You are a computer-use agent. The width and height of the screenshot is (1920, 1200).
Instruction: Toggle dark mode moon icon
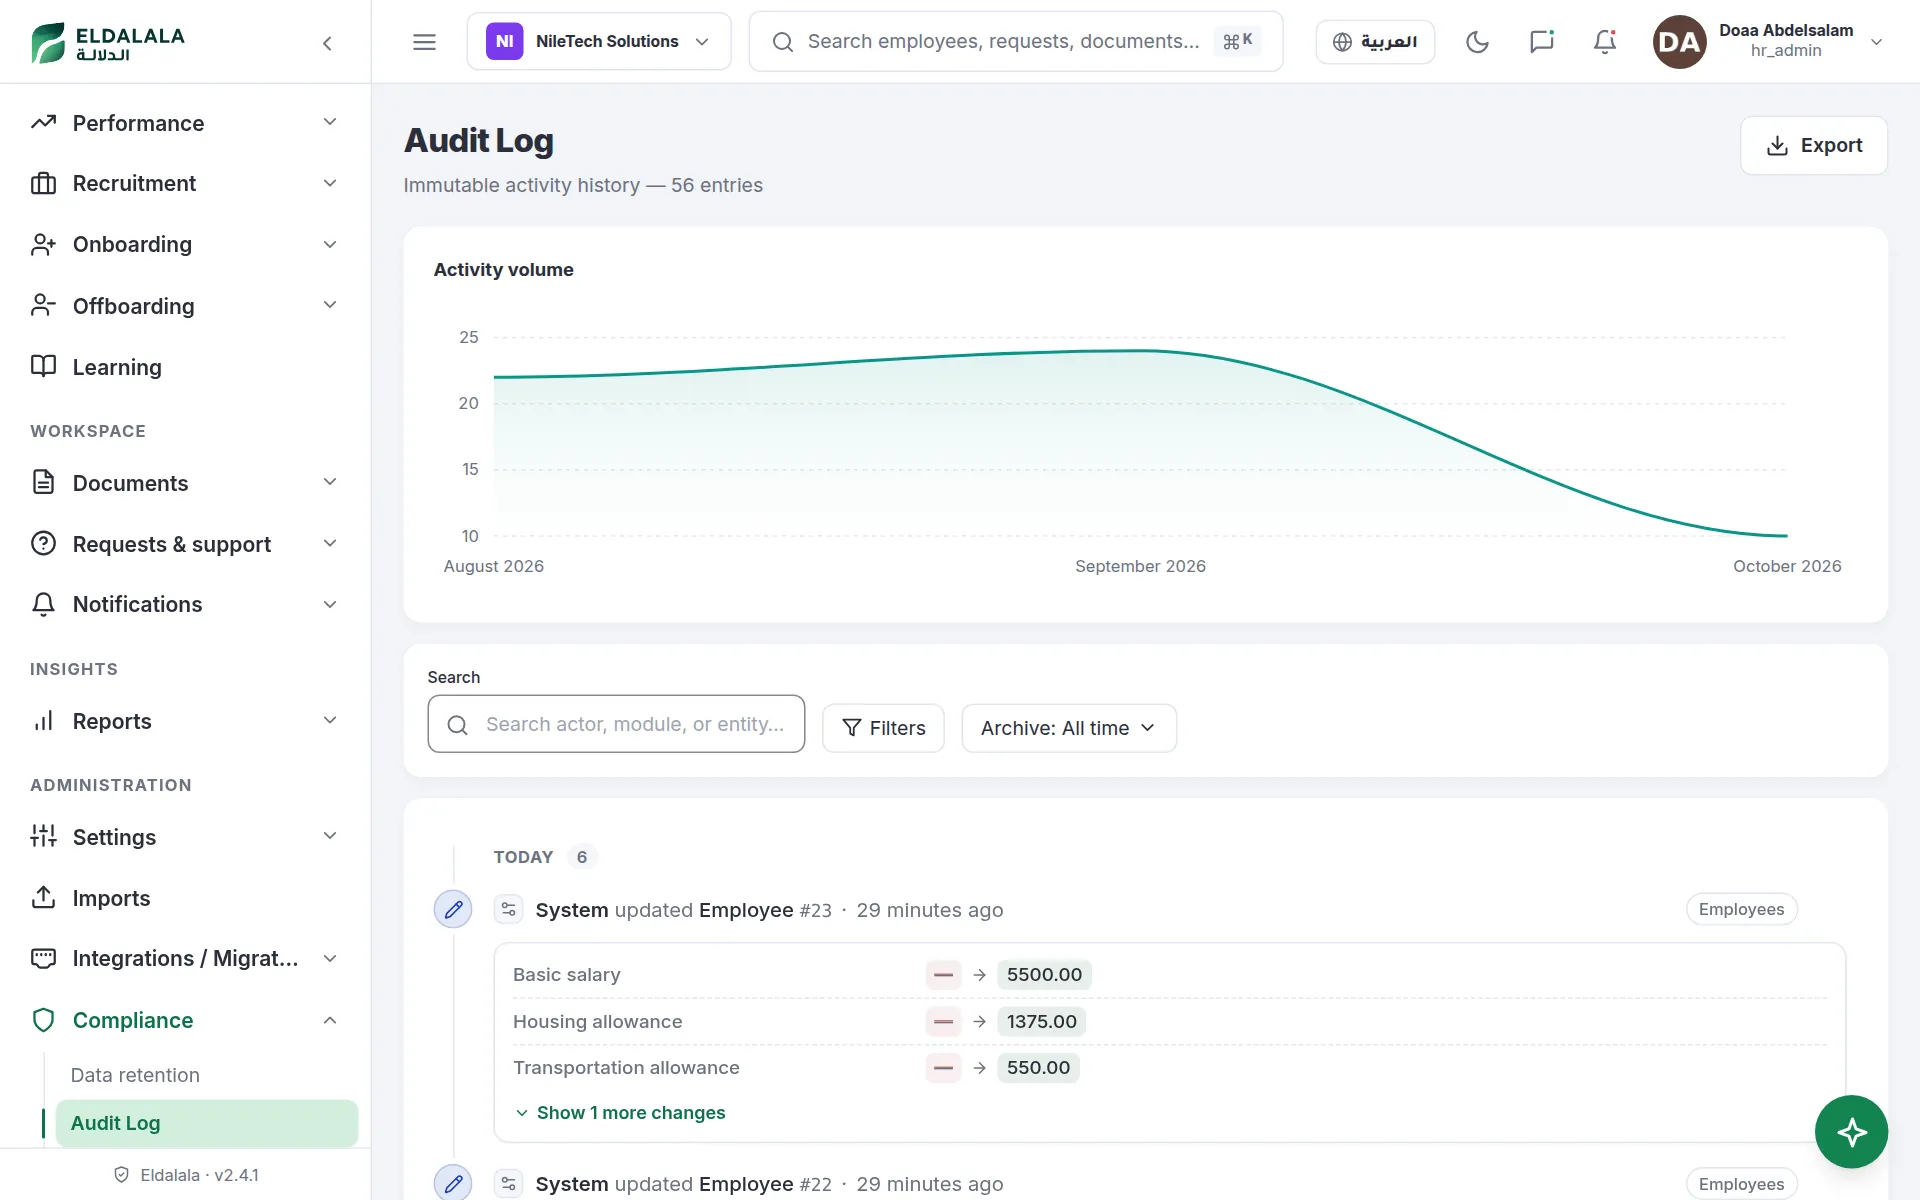(x=1477, y=42)
